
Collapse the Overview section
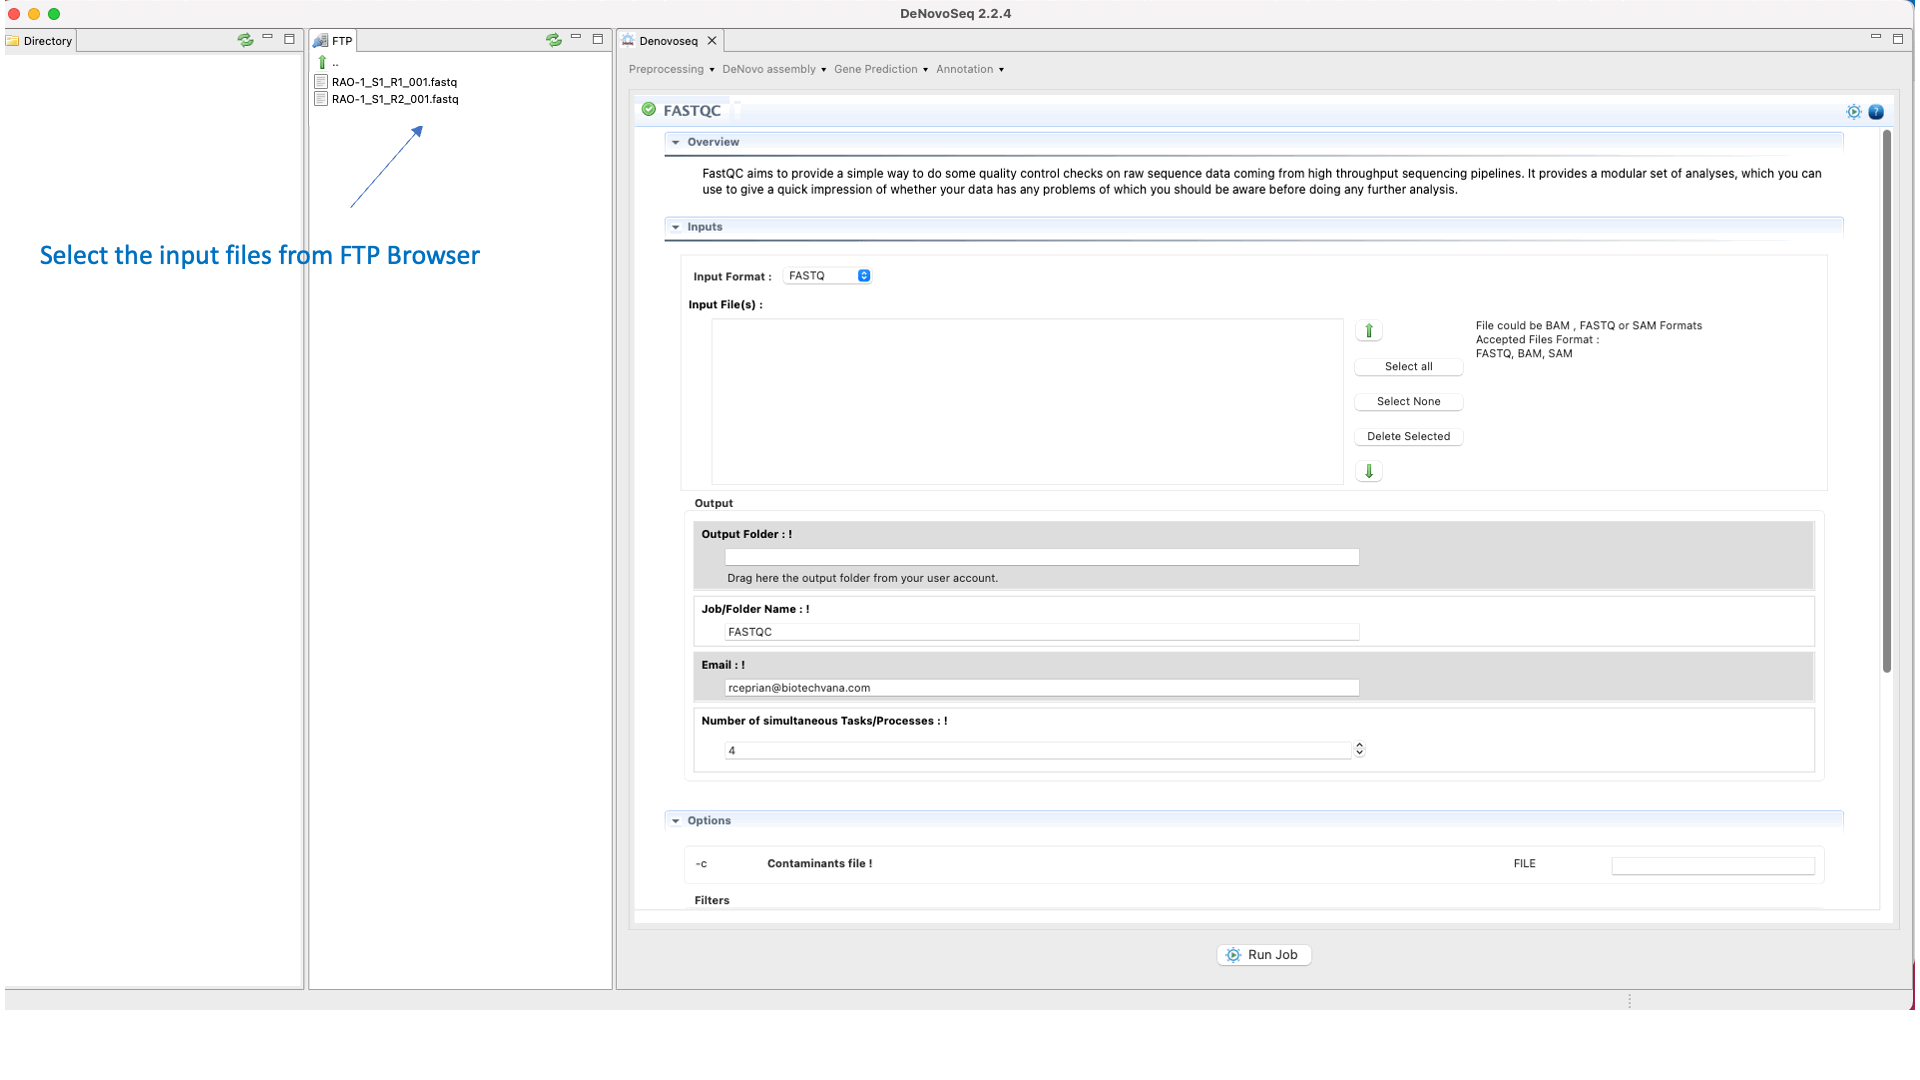(x=676, y=142)
